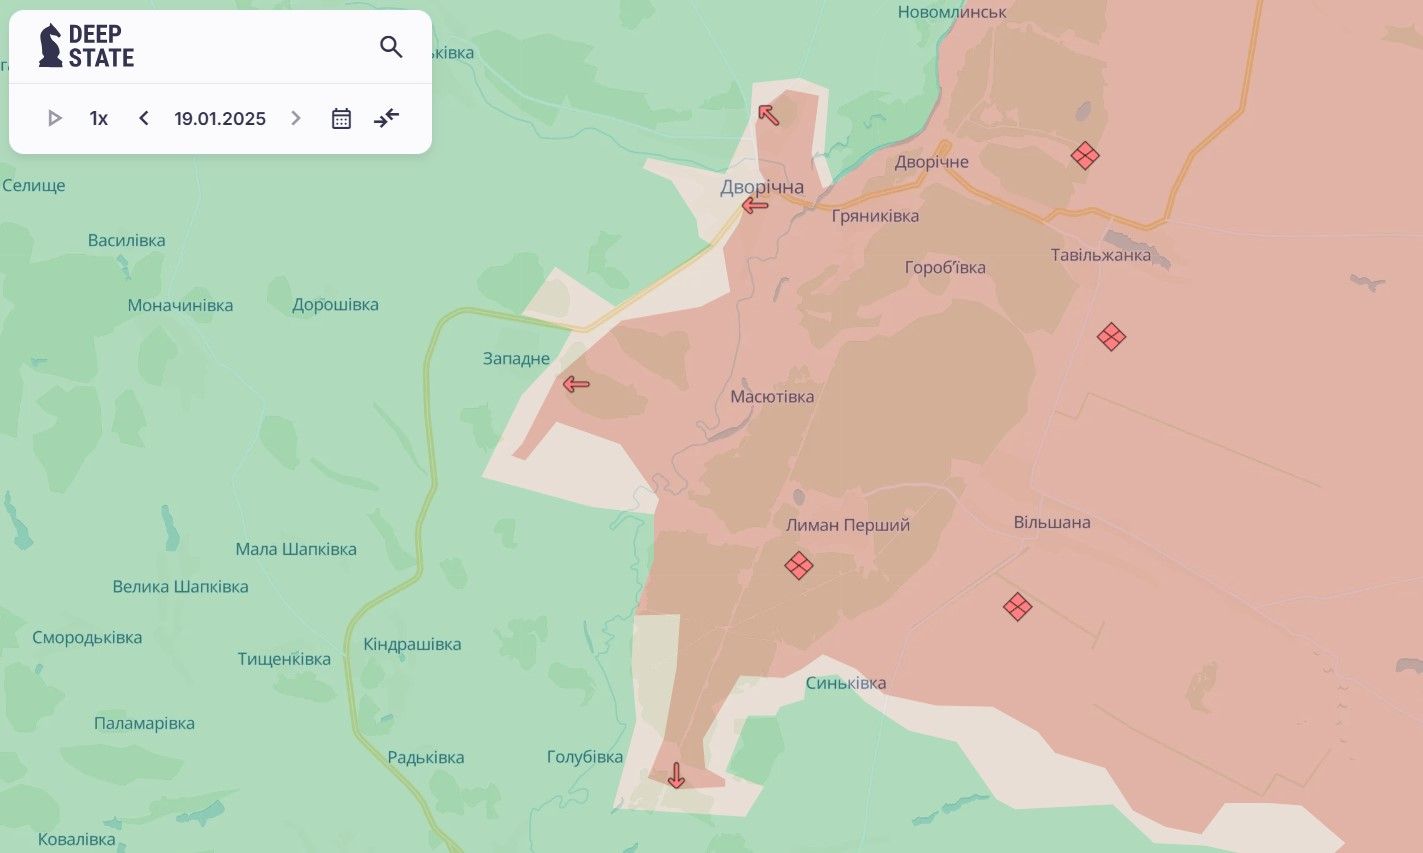This screenshot has height=853, width=1423.
Task: Click the Масютівка settlement label
Action: (x=772, y=397)
